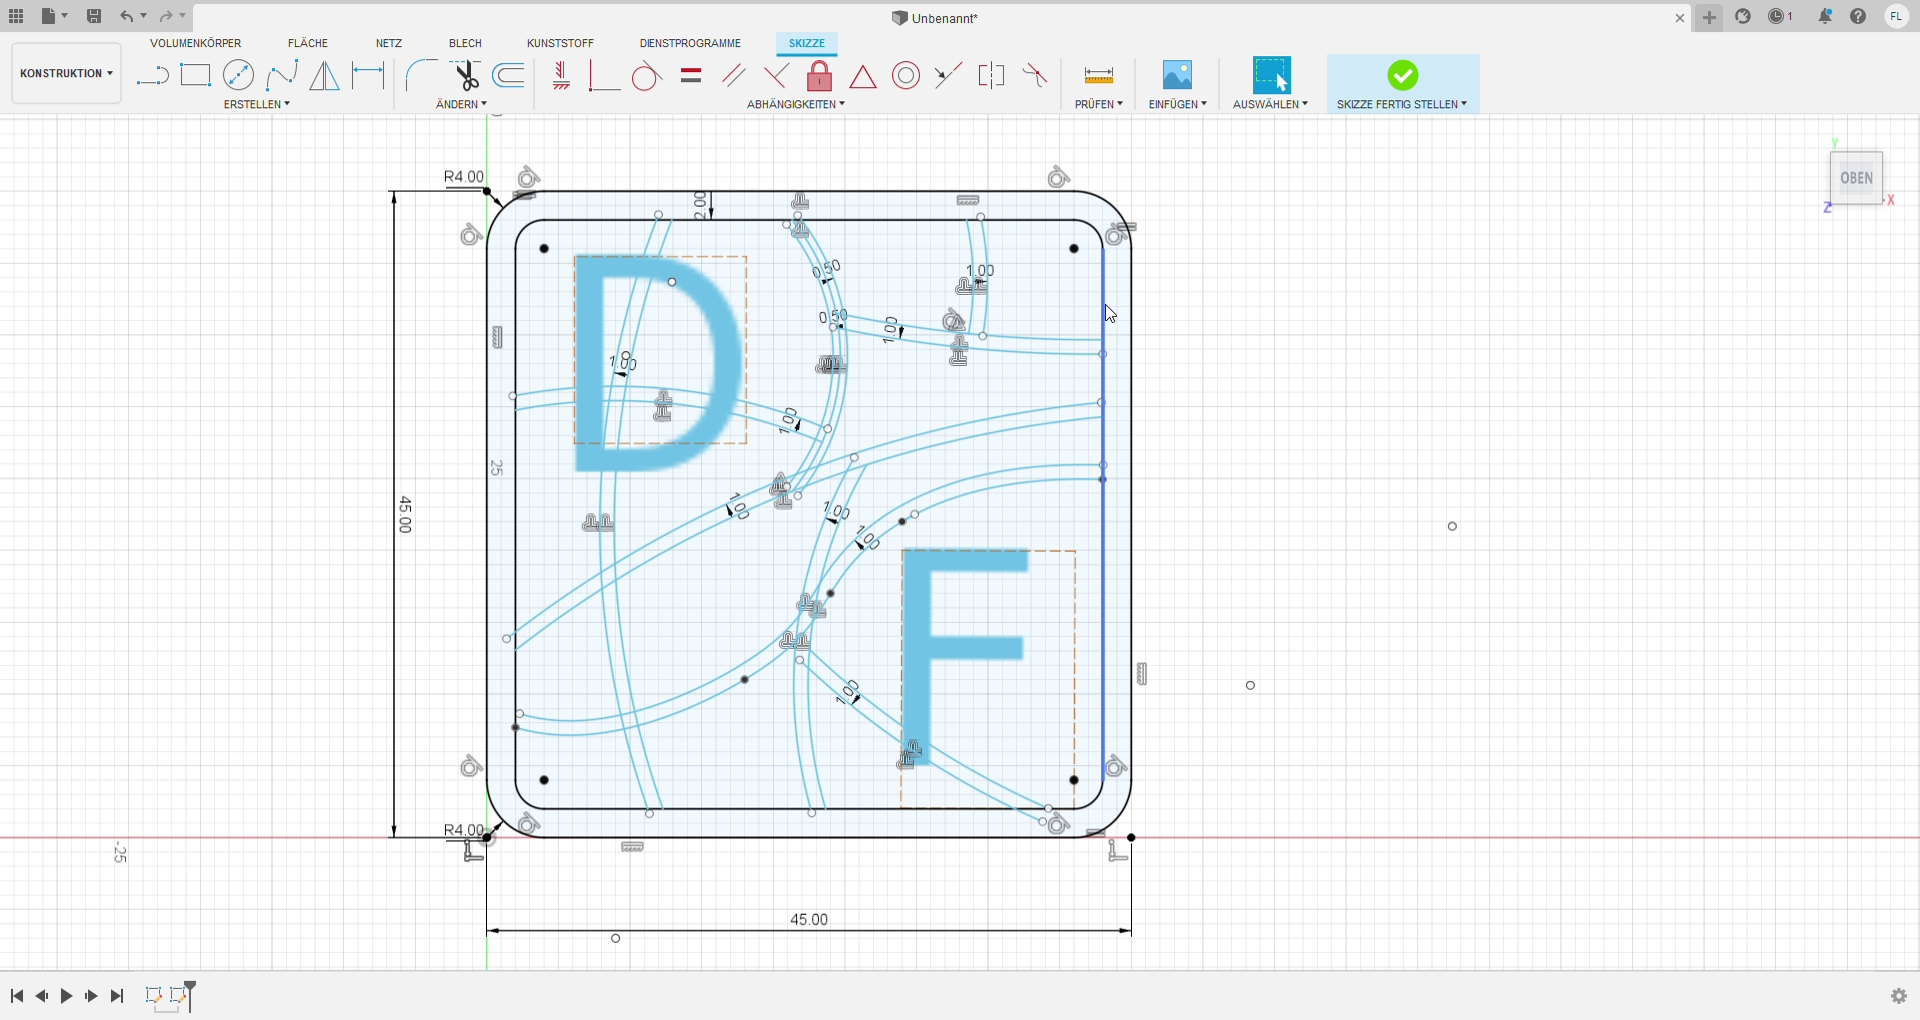Viewport: 1920px width, 1020px height.
Task: Select the Fillet sketch tool
Action: [421, 76]
